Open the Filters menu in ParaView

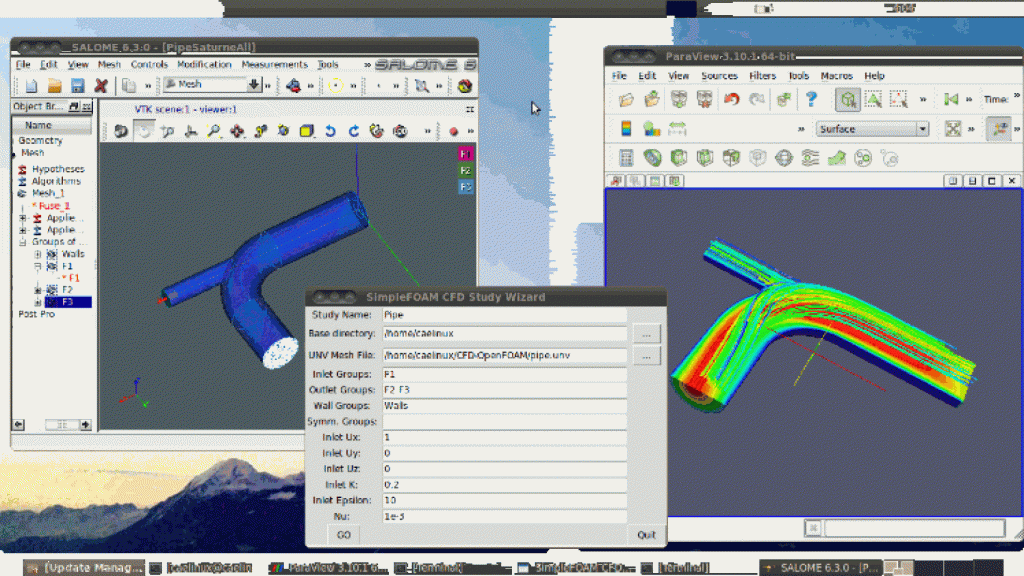pyautogui.click(x=762, y=76)
